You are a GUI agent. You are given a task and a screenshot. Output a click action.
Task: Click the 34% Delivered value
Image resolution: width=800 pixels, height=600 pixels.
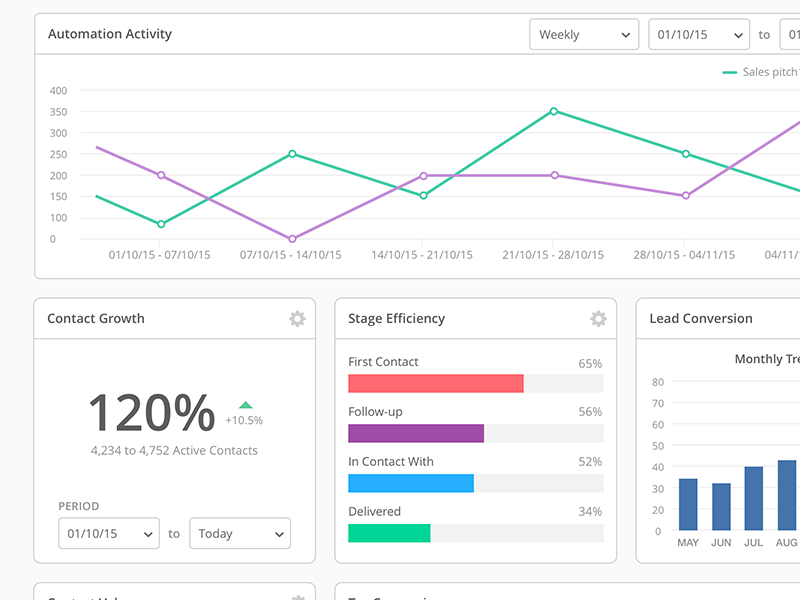(x=590, y=511)
